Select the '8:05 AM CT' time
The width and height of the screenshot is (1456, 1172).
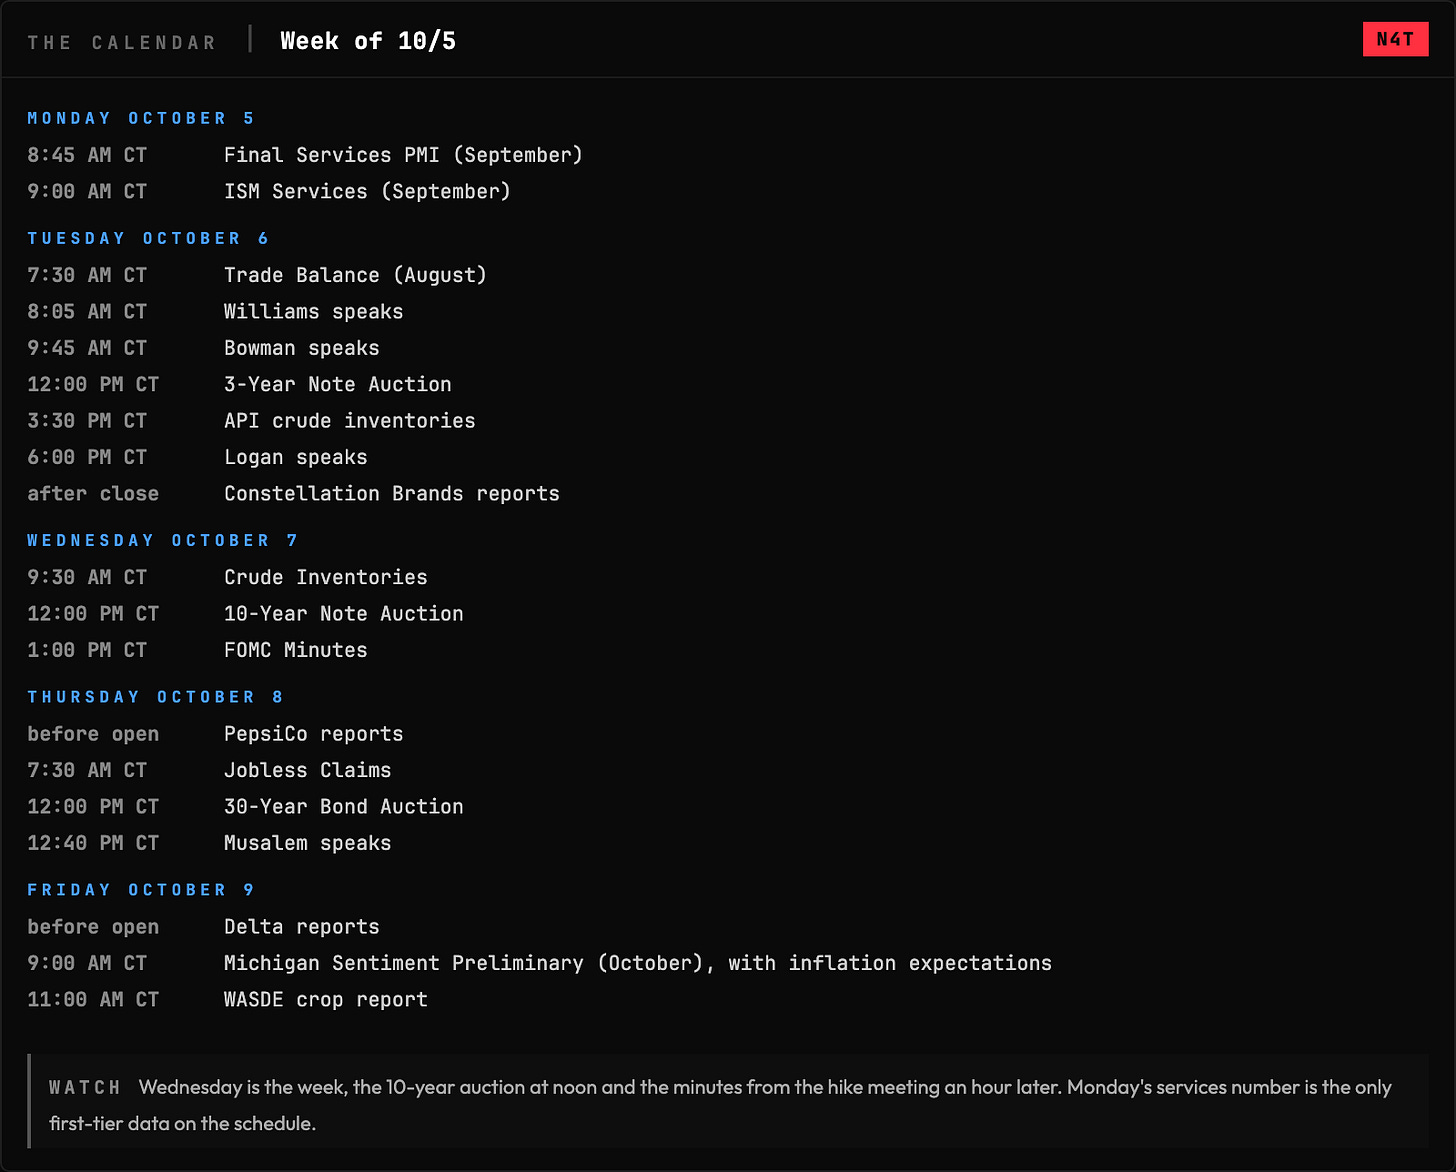point(87,312)
